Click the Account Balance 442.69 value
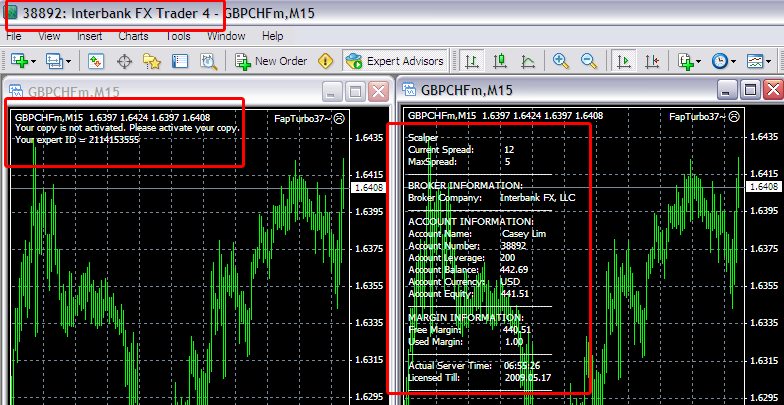784x405 pixels. tap(514, 270)
